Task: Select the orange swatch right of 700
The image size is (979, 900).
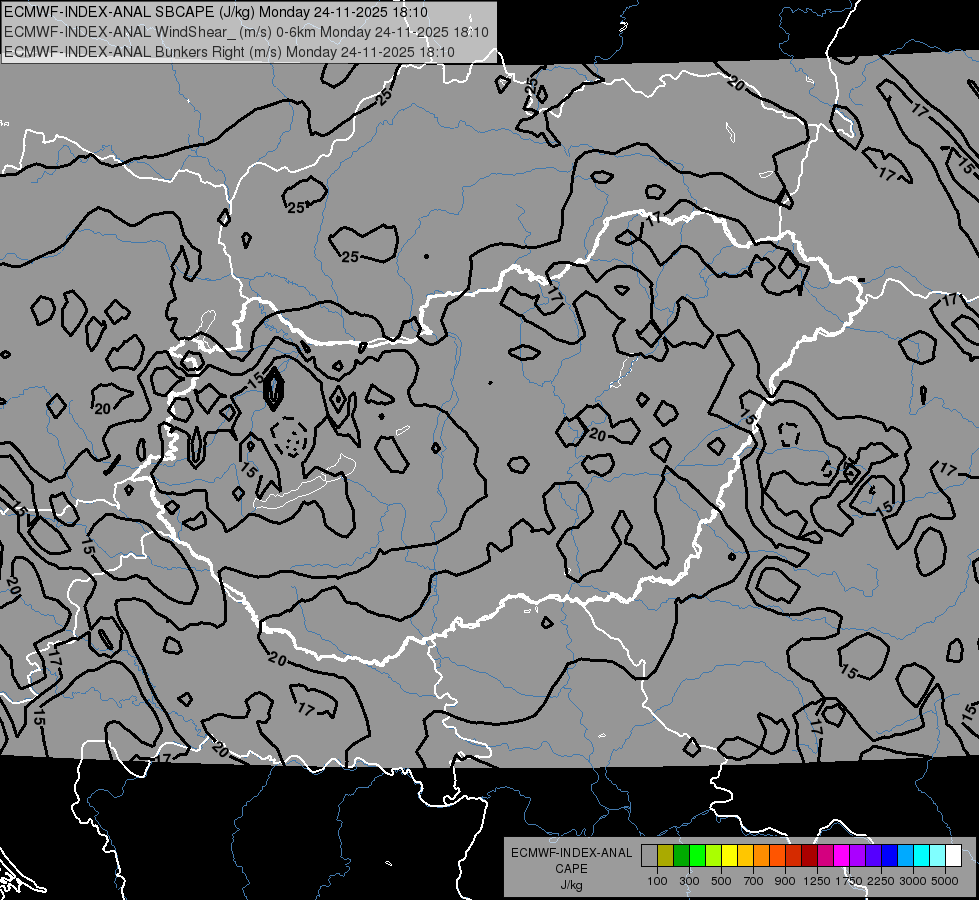Action: coord(762,856)
